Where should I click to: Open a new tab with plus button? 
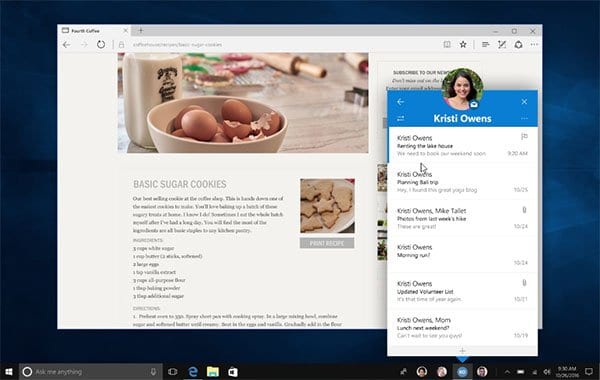(x=141, y=30)
